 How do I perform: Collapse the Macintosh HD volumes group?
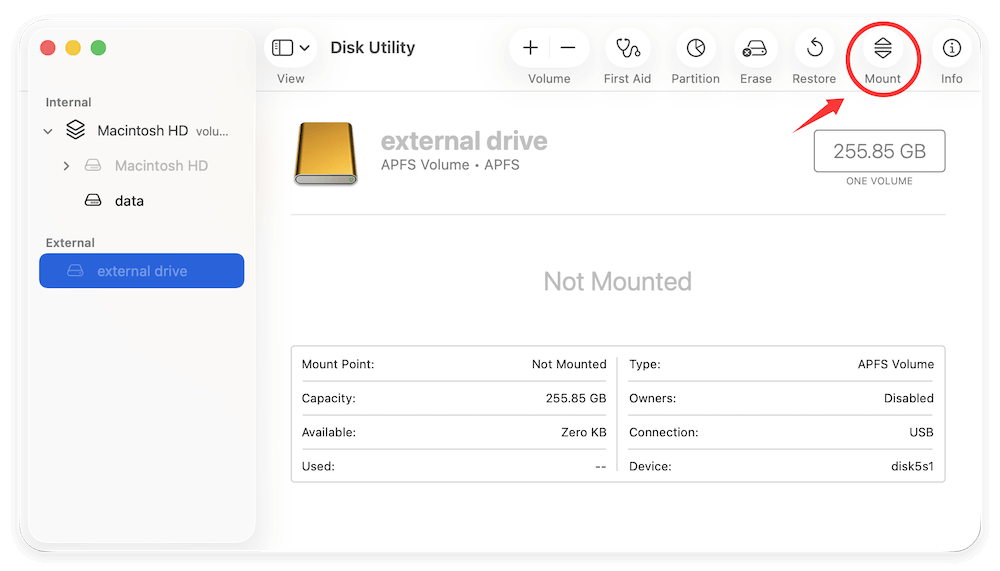(x=48, y=131)
